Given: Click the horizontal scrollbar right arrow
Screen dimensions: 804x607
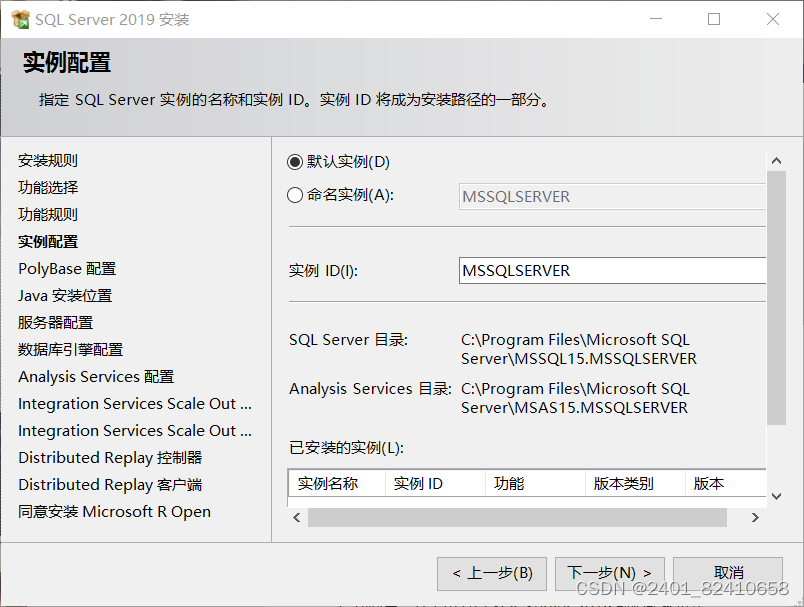Looking at the screenshot, I should (x=755, y=518).
